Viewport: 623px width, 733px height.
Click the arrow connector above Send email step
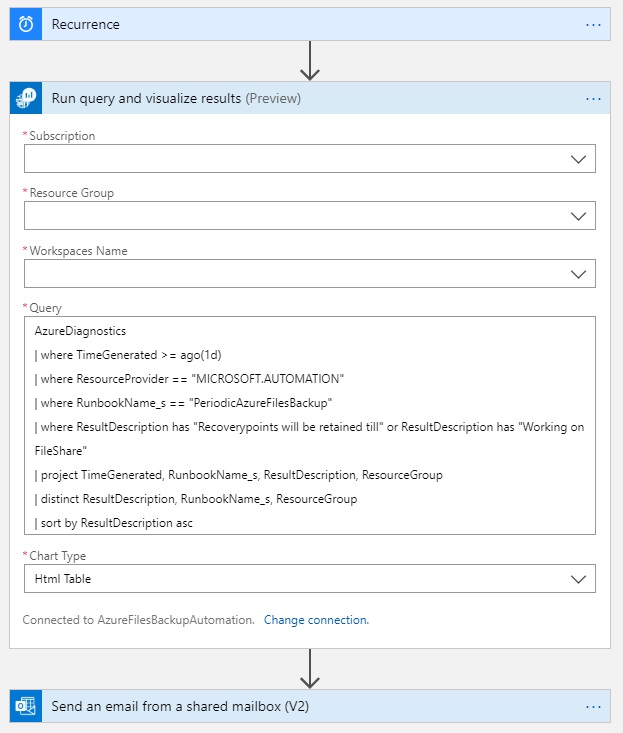click(310, 668)
